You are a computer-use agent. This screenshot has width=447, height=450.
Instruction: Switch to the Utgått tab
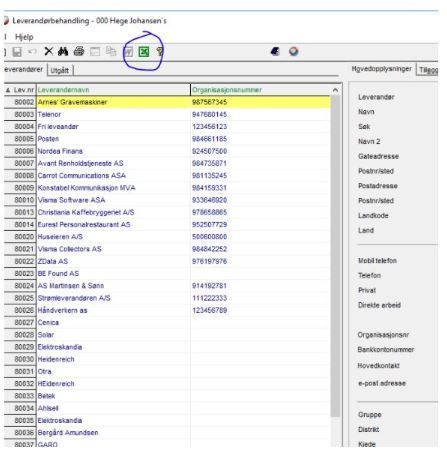(x=60, y=70)
